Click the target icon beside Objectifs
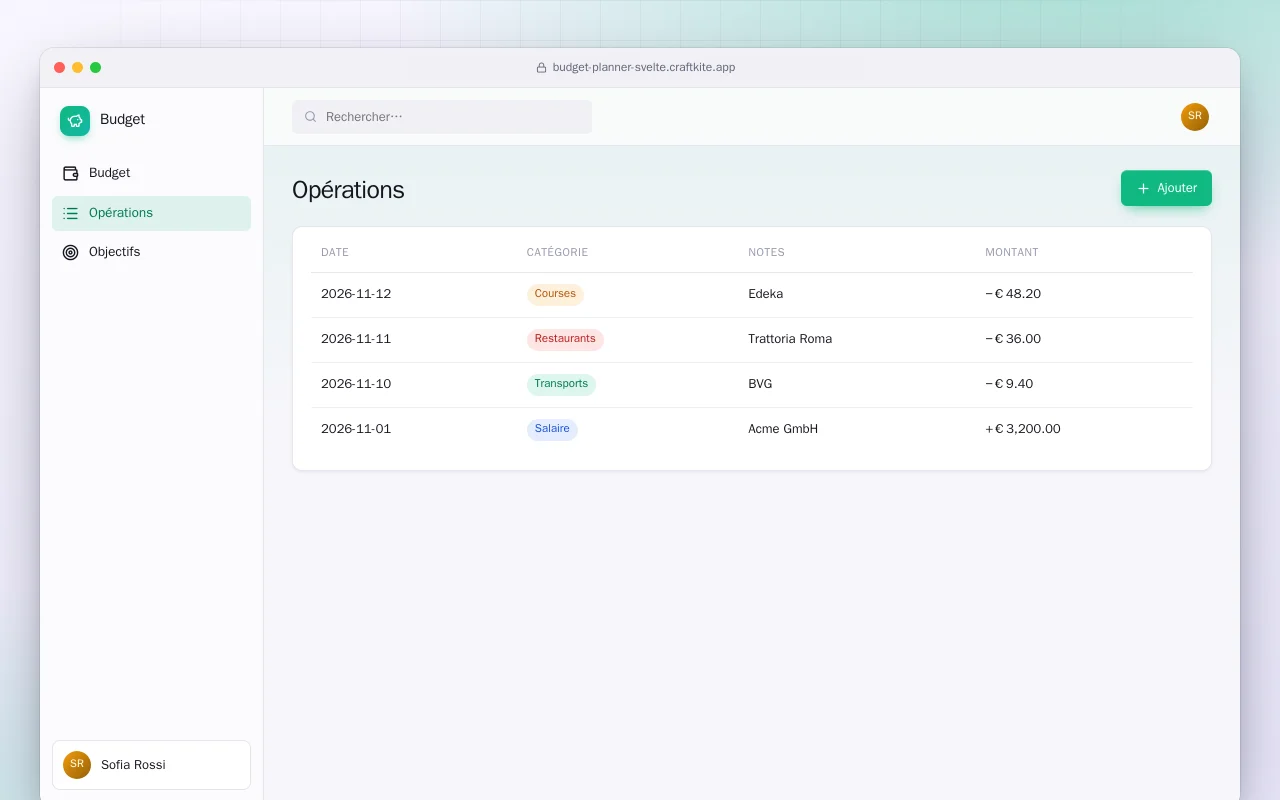 70,252
